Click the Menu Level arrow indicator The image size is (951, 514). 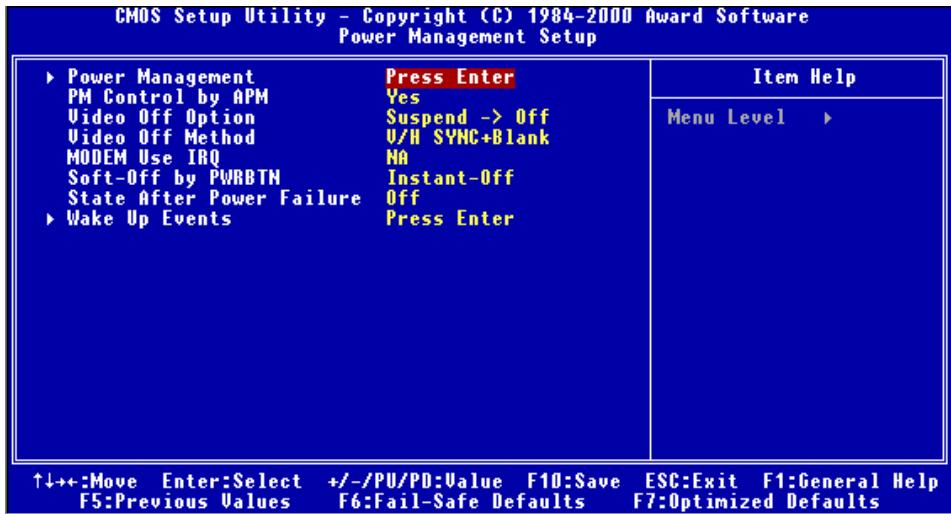click(x=828, y=118)
